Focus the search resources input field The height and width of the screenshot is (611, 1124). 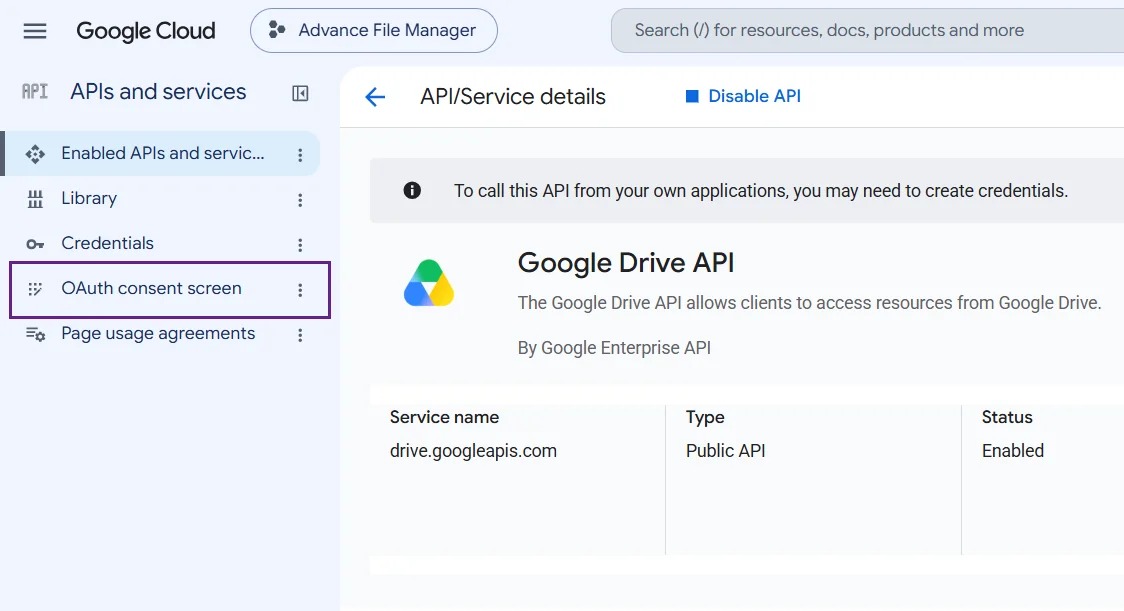(867, 31)
